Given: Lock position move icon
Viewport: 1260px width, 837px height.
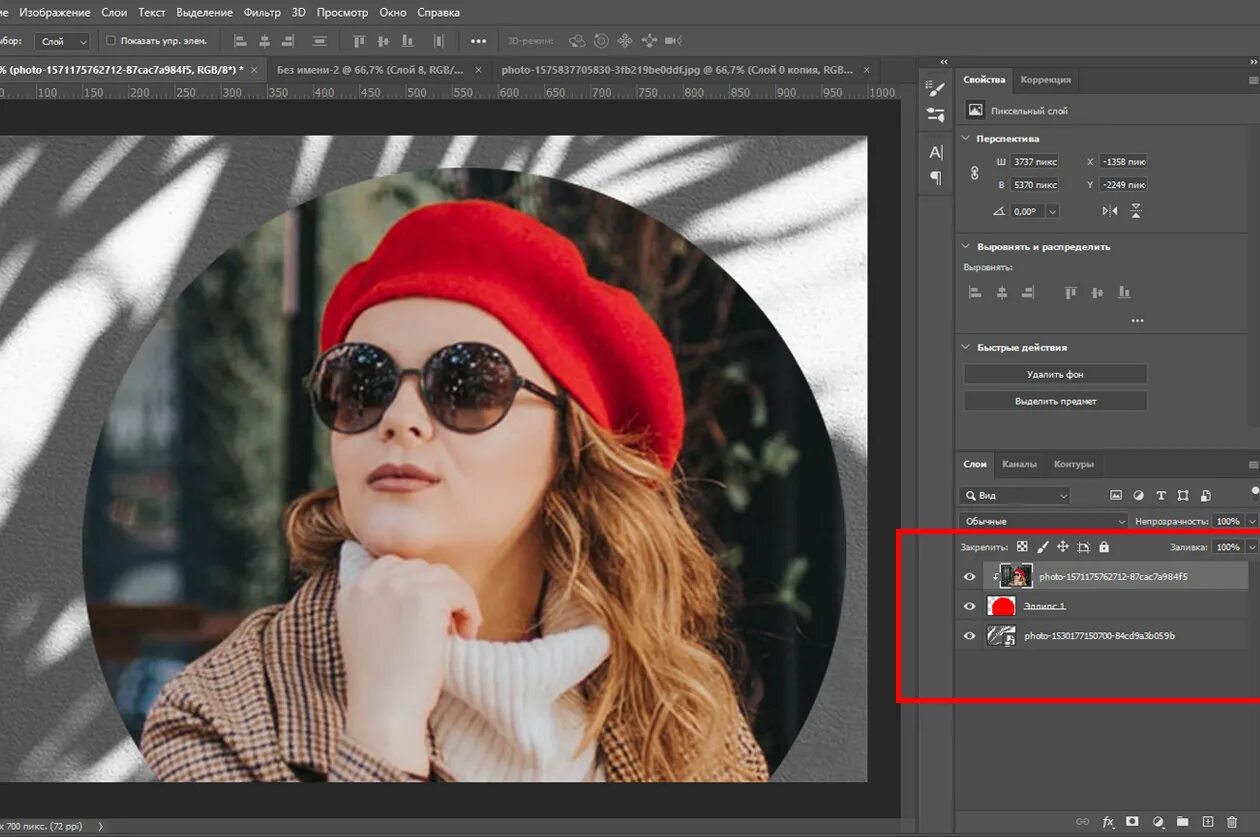Looking at the screenshot, I should [x=1063, y=547].
